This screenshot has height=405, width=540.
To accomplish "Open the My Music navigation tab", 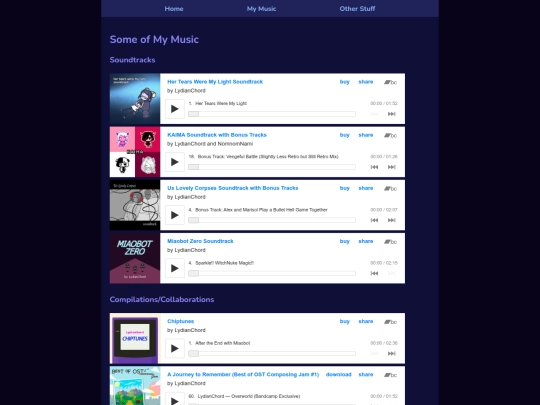I will pyautogui.click(x=261, y=9).
